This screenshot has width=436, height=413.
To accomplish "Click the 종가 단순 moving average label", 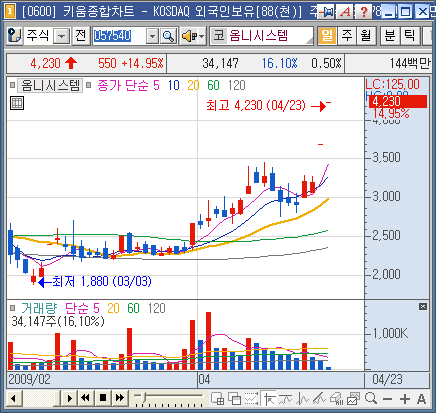I will [x=123, y=86].
